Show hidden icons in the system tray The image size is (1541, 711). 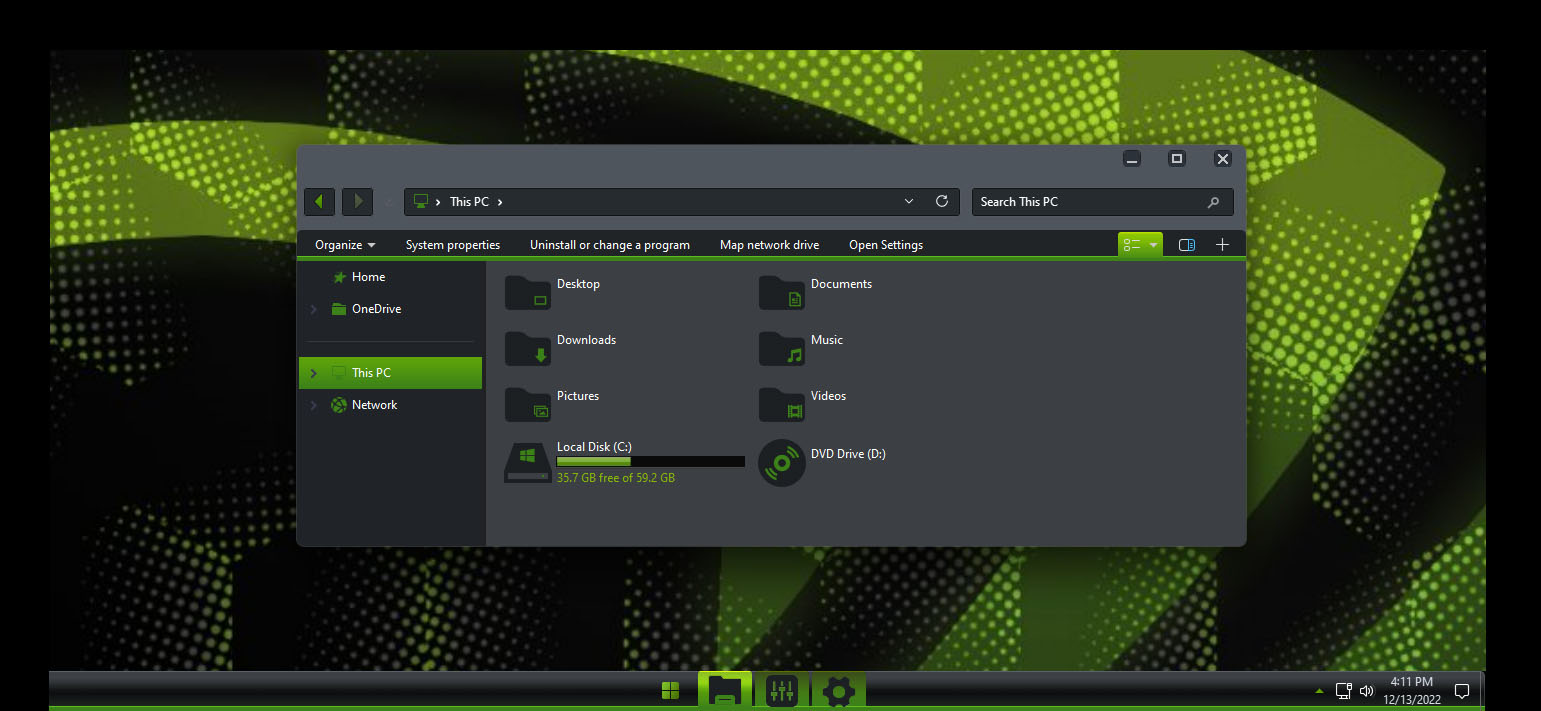click(1318, 690)
